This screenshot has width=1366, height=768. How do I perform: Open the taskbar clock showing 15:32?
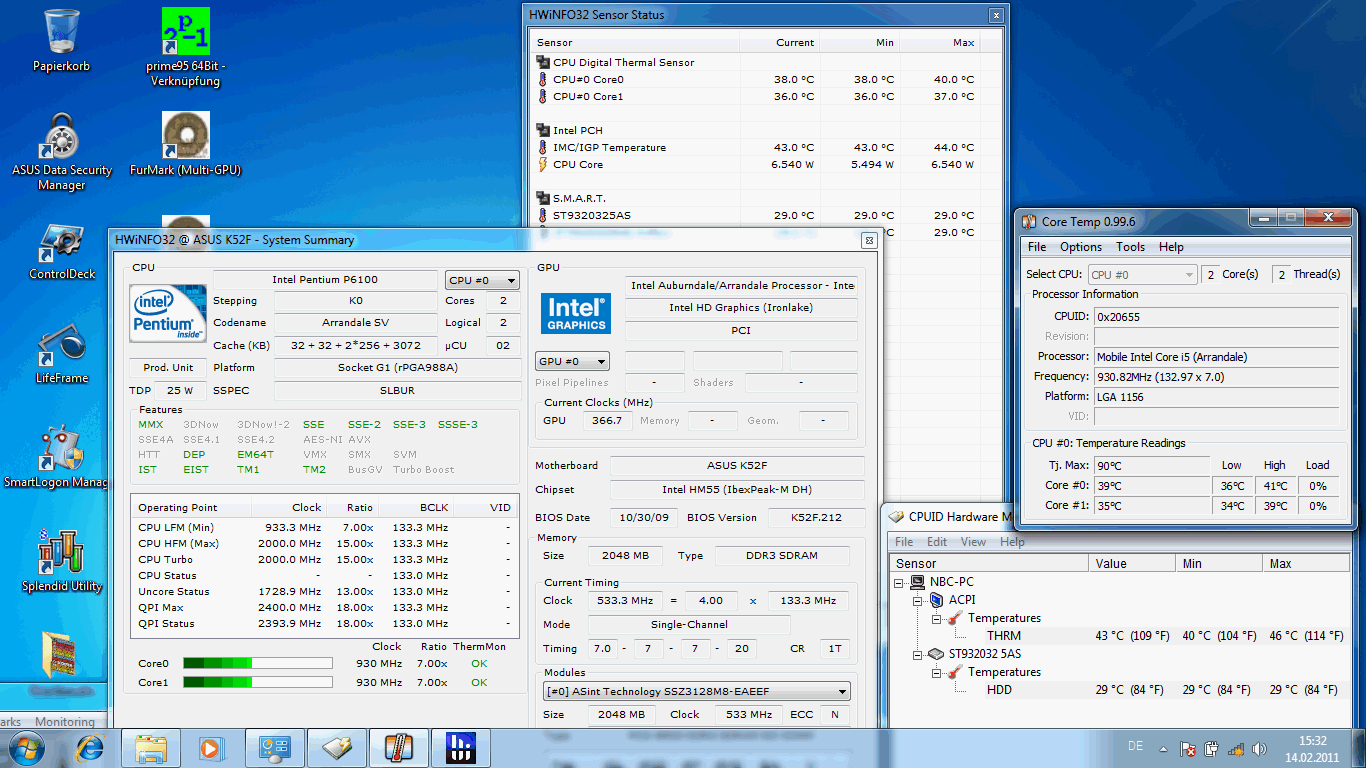[x=1311, y=748]
